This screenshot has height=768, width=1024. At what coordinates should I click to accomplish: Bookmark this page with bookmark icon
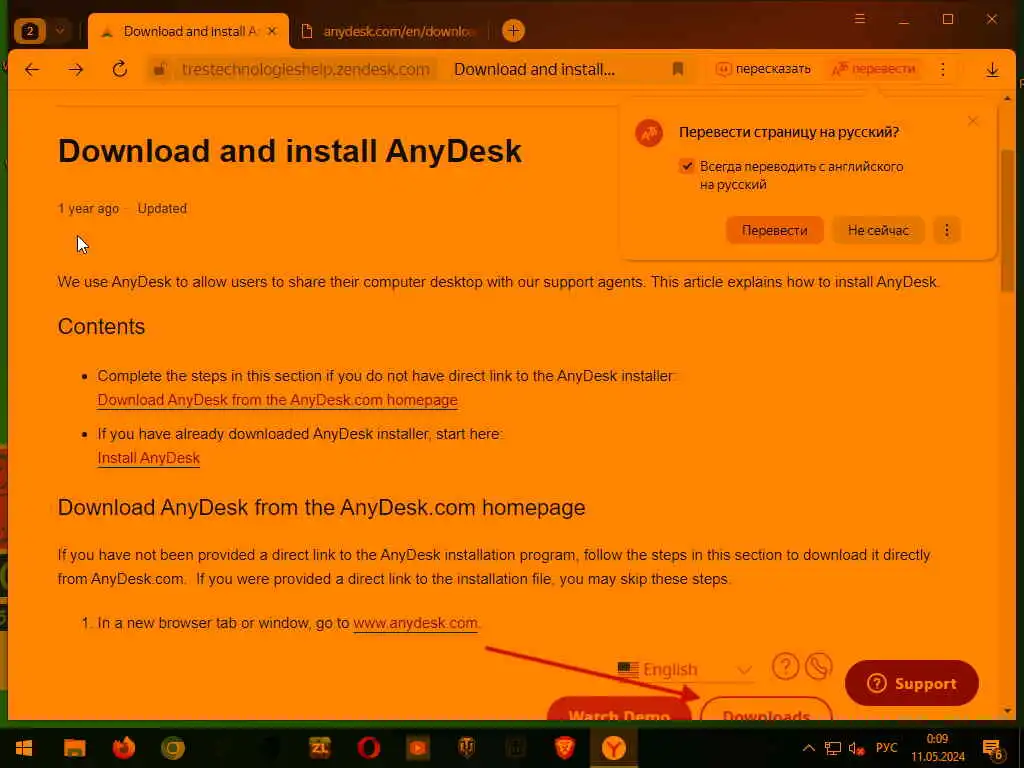click(x=678, y=69)
